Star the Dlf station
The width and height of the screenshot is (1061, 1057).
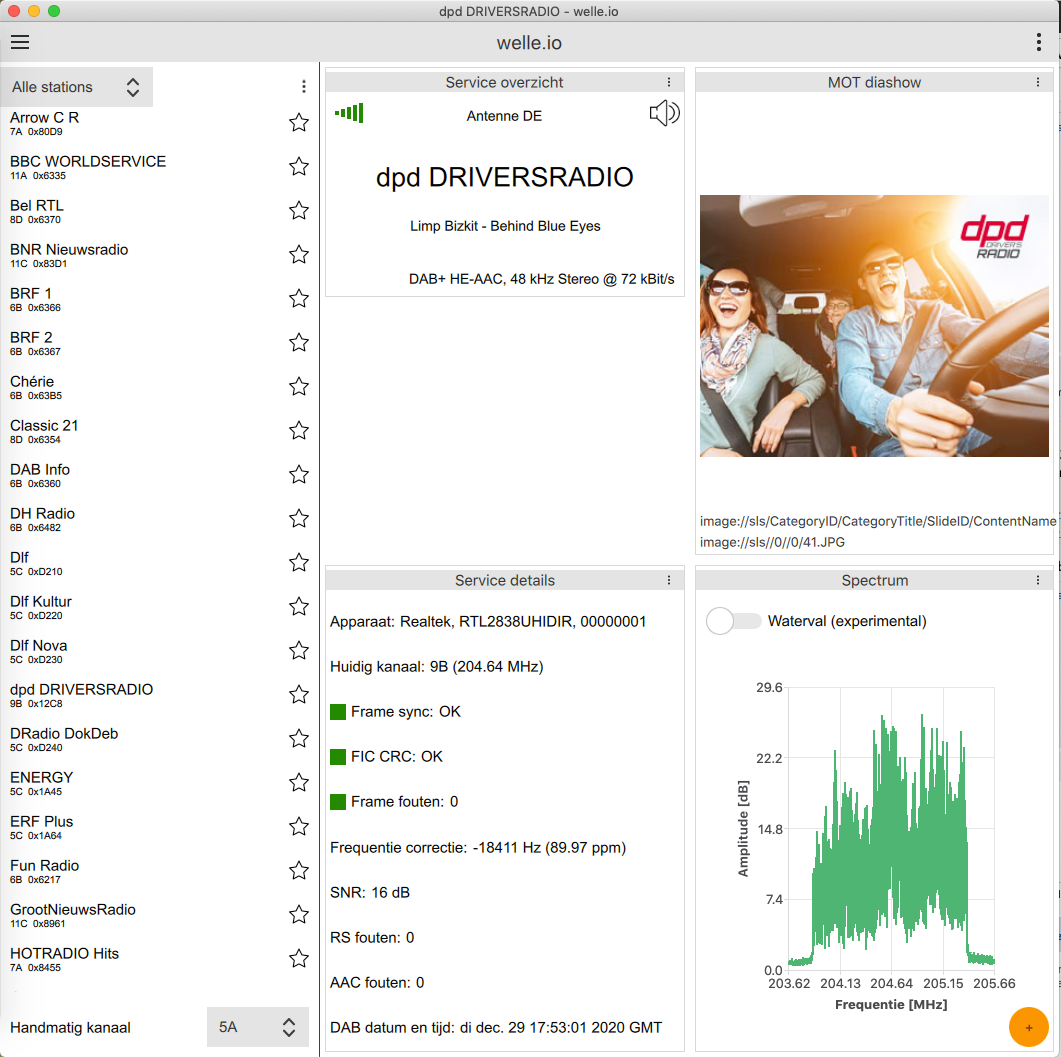click(299, 562)
